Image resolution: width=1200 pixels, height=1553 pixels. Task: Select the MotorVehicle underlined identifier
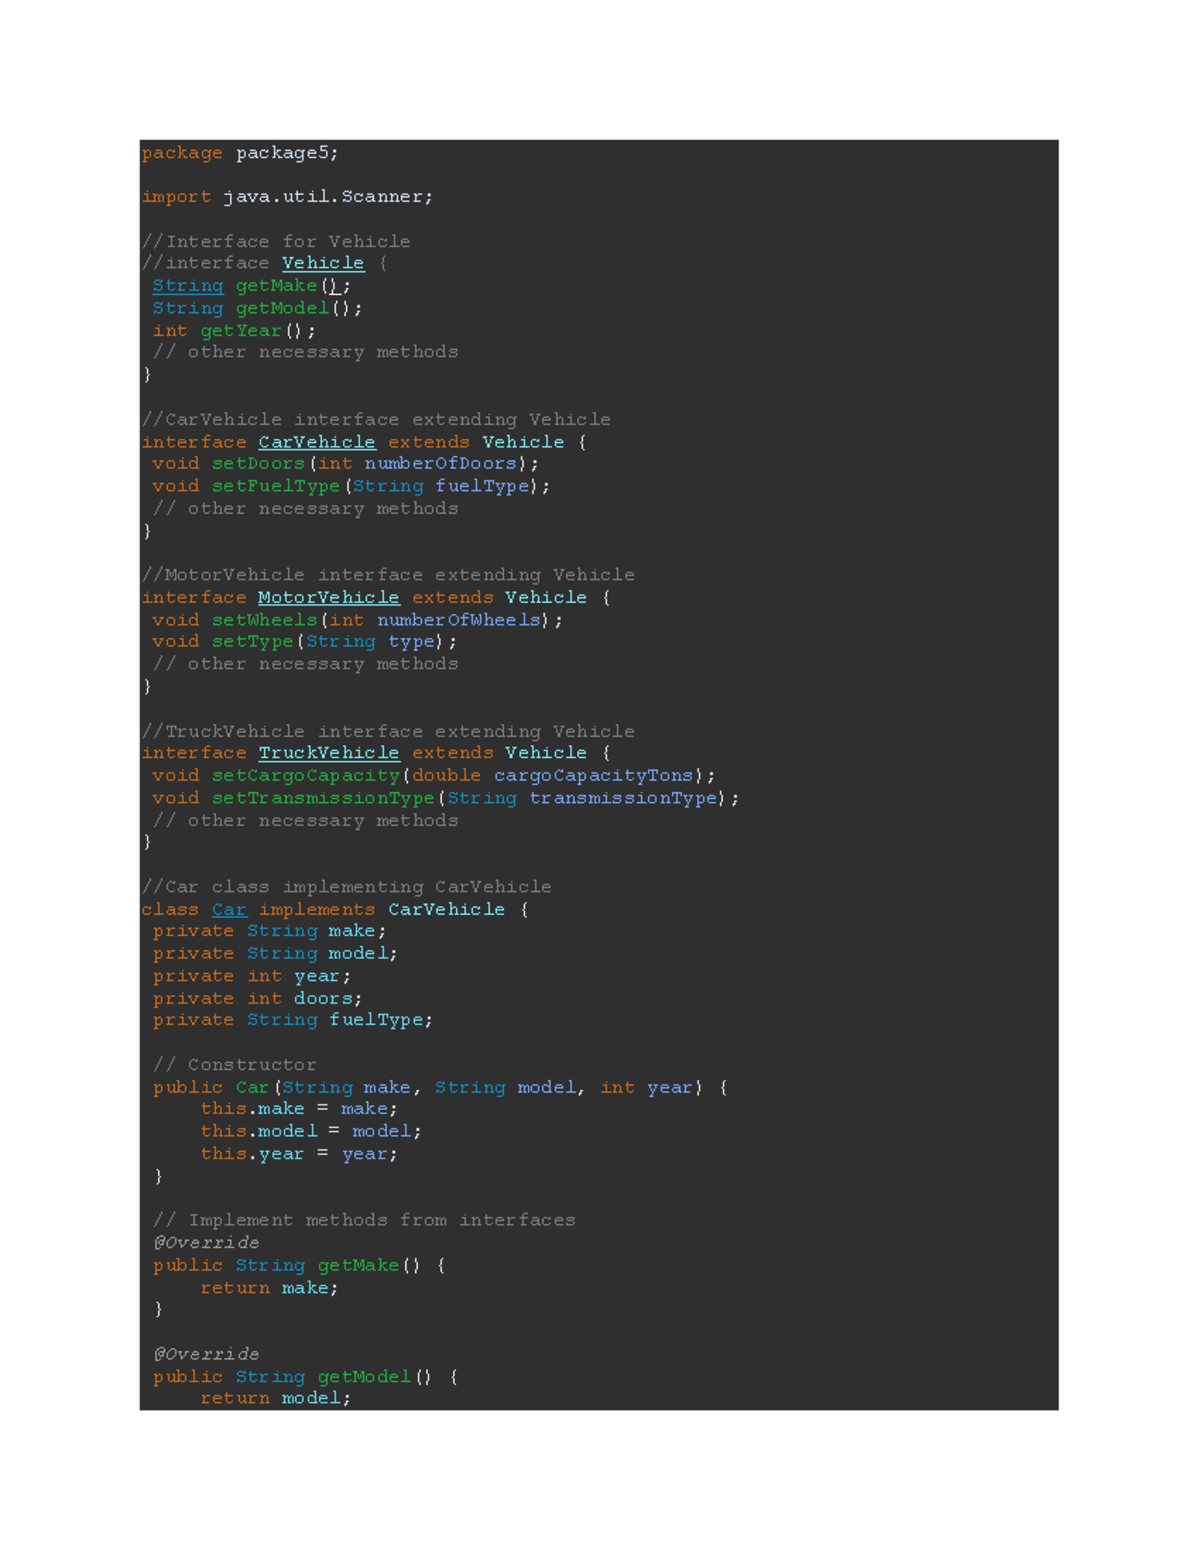pos(328,597)
